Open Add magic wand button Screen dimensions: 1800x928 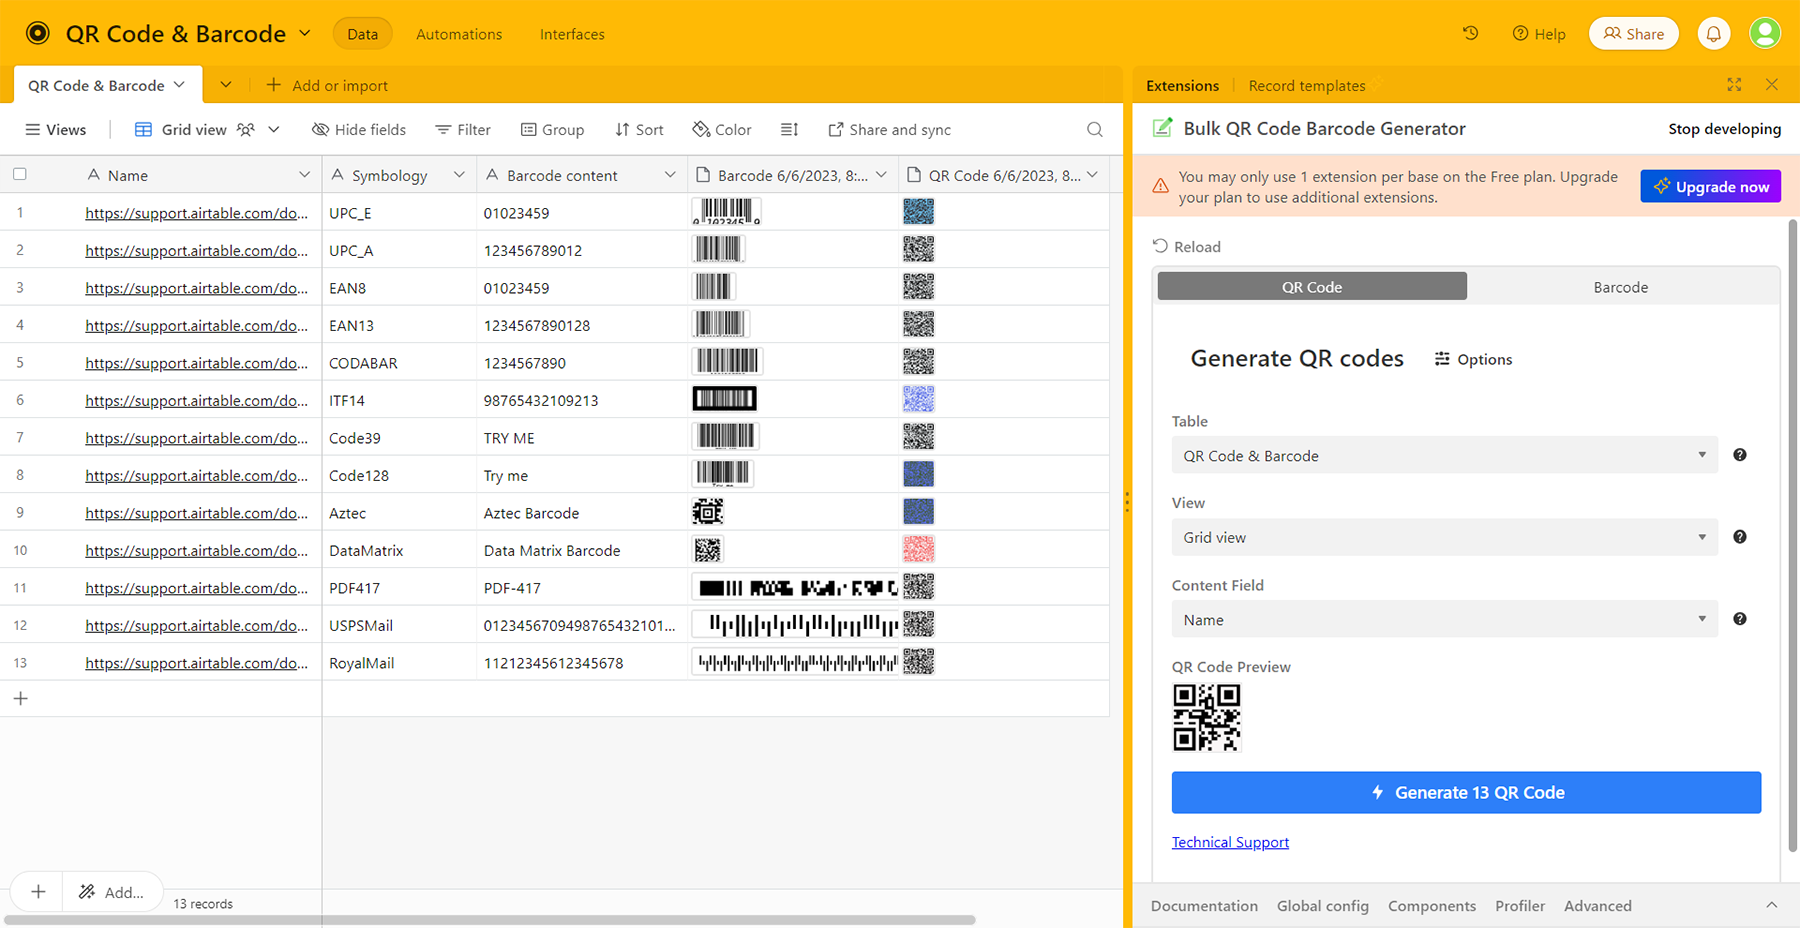point(112,892)
